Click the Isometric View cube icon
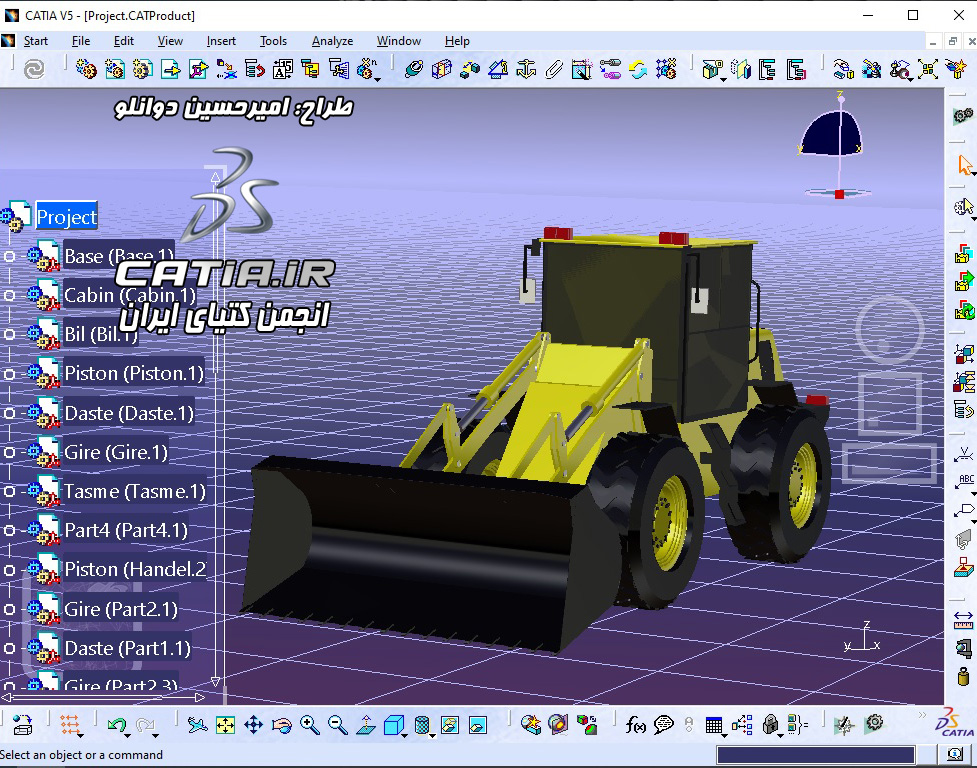977x768 pixels. 393,724
